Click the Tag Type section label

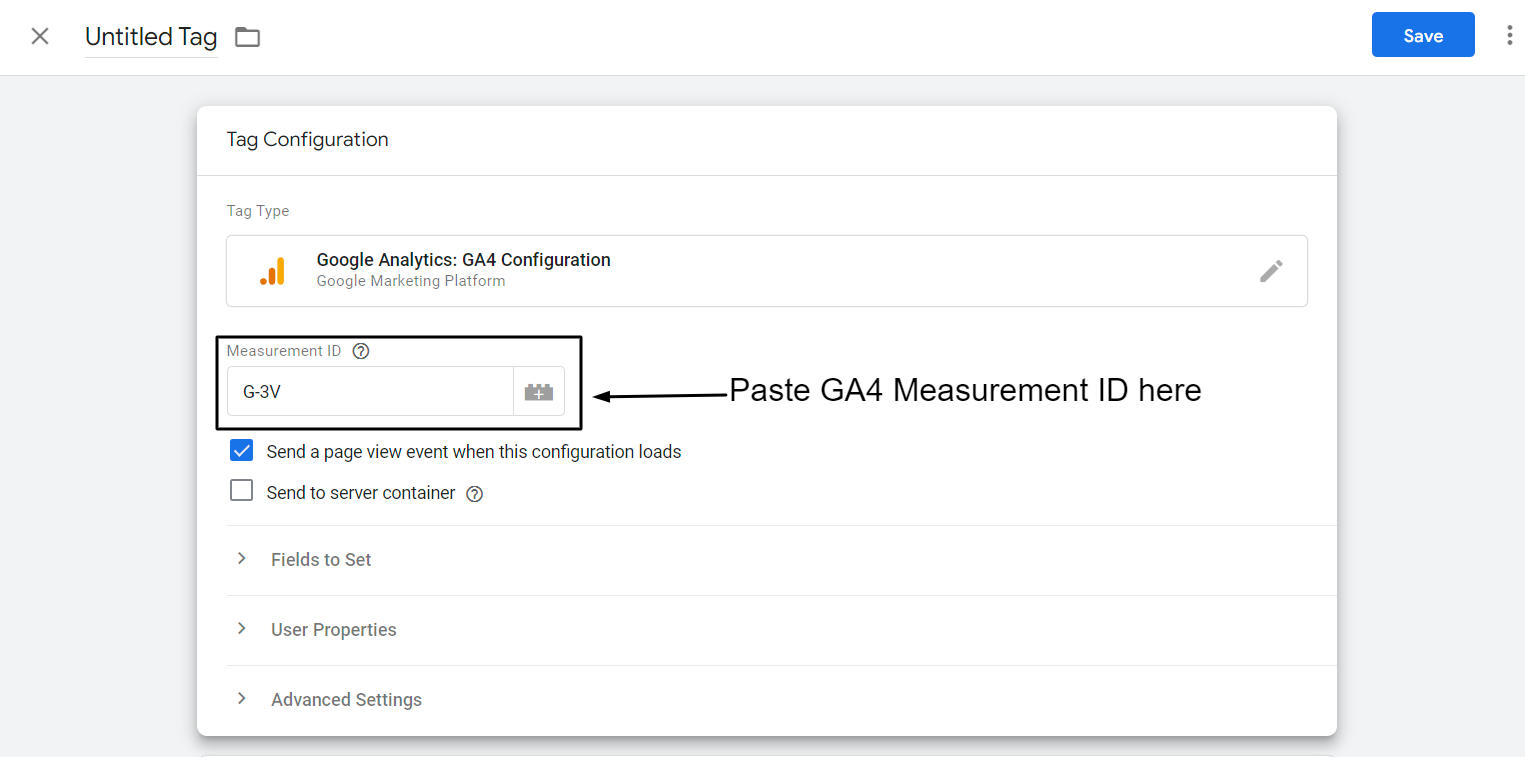tap(258, 210)
